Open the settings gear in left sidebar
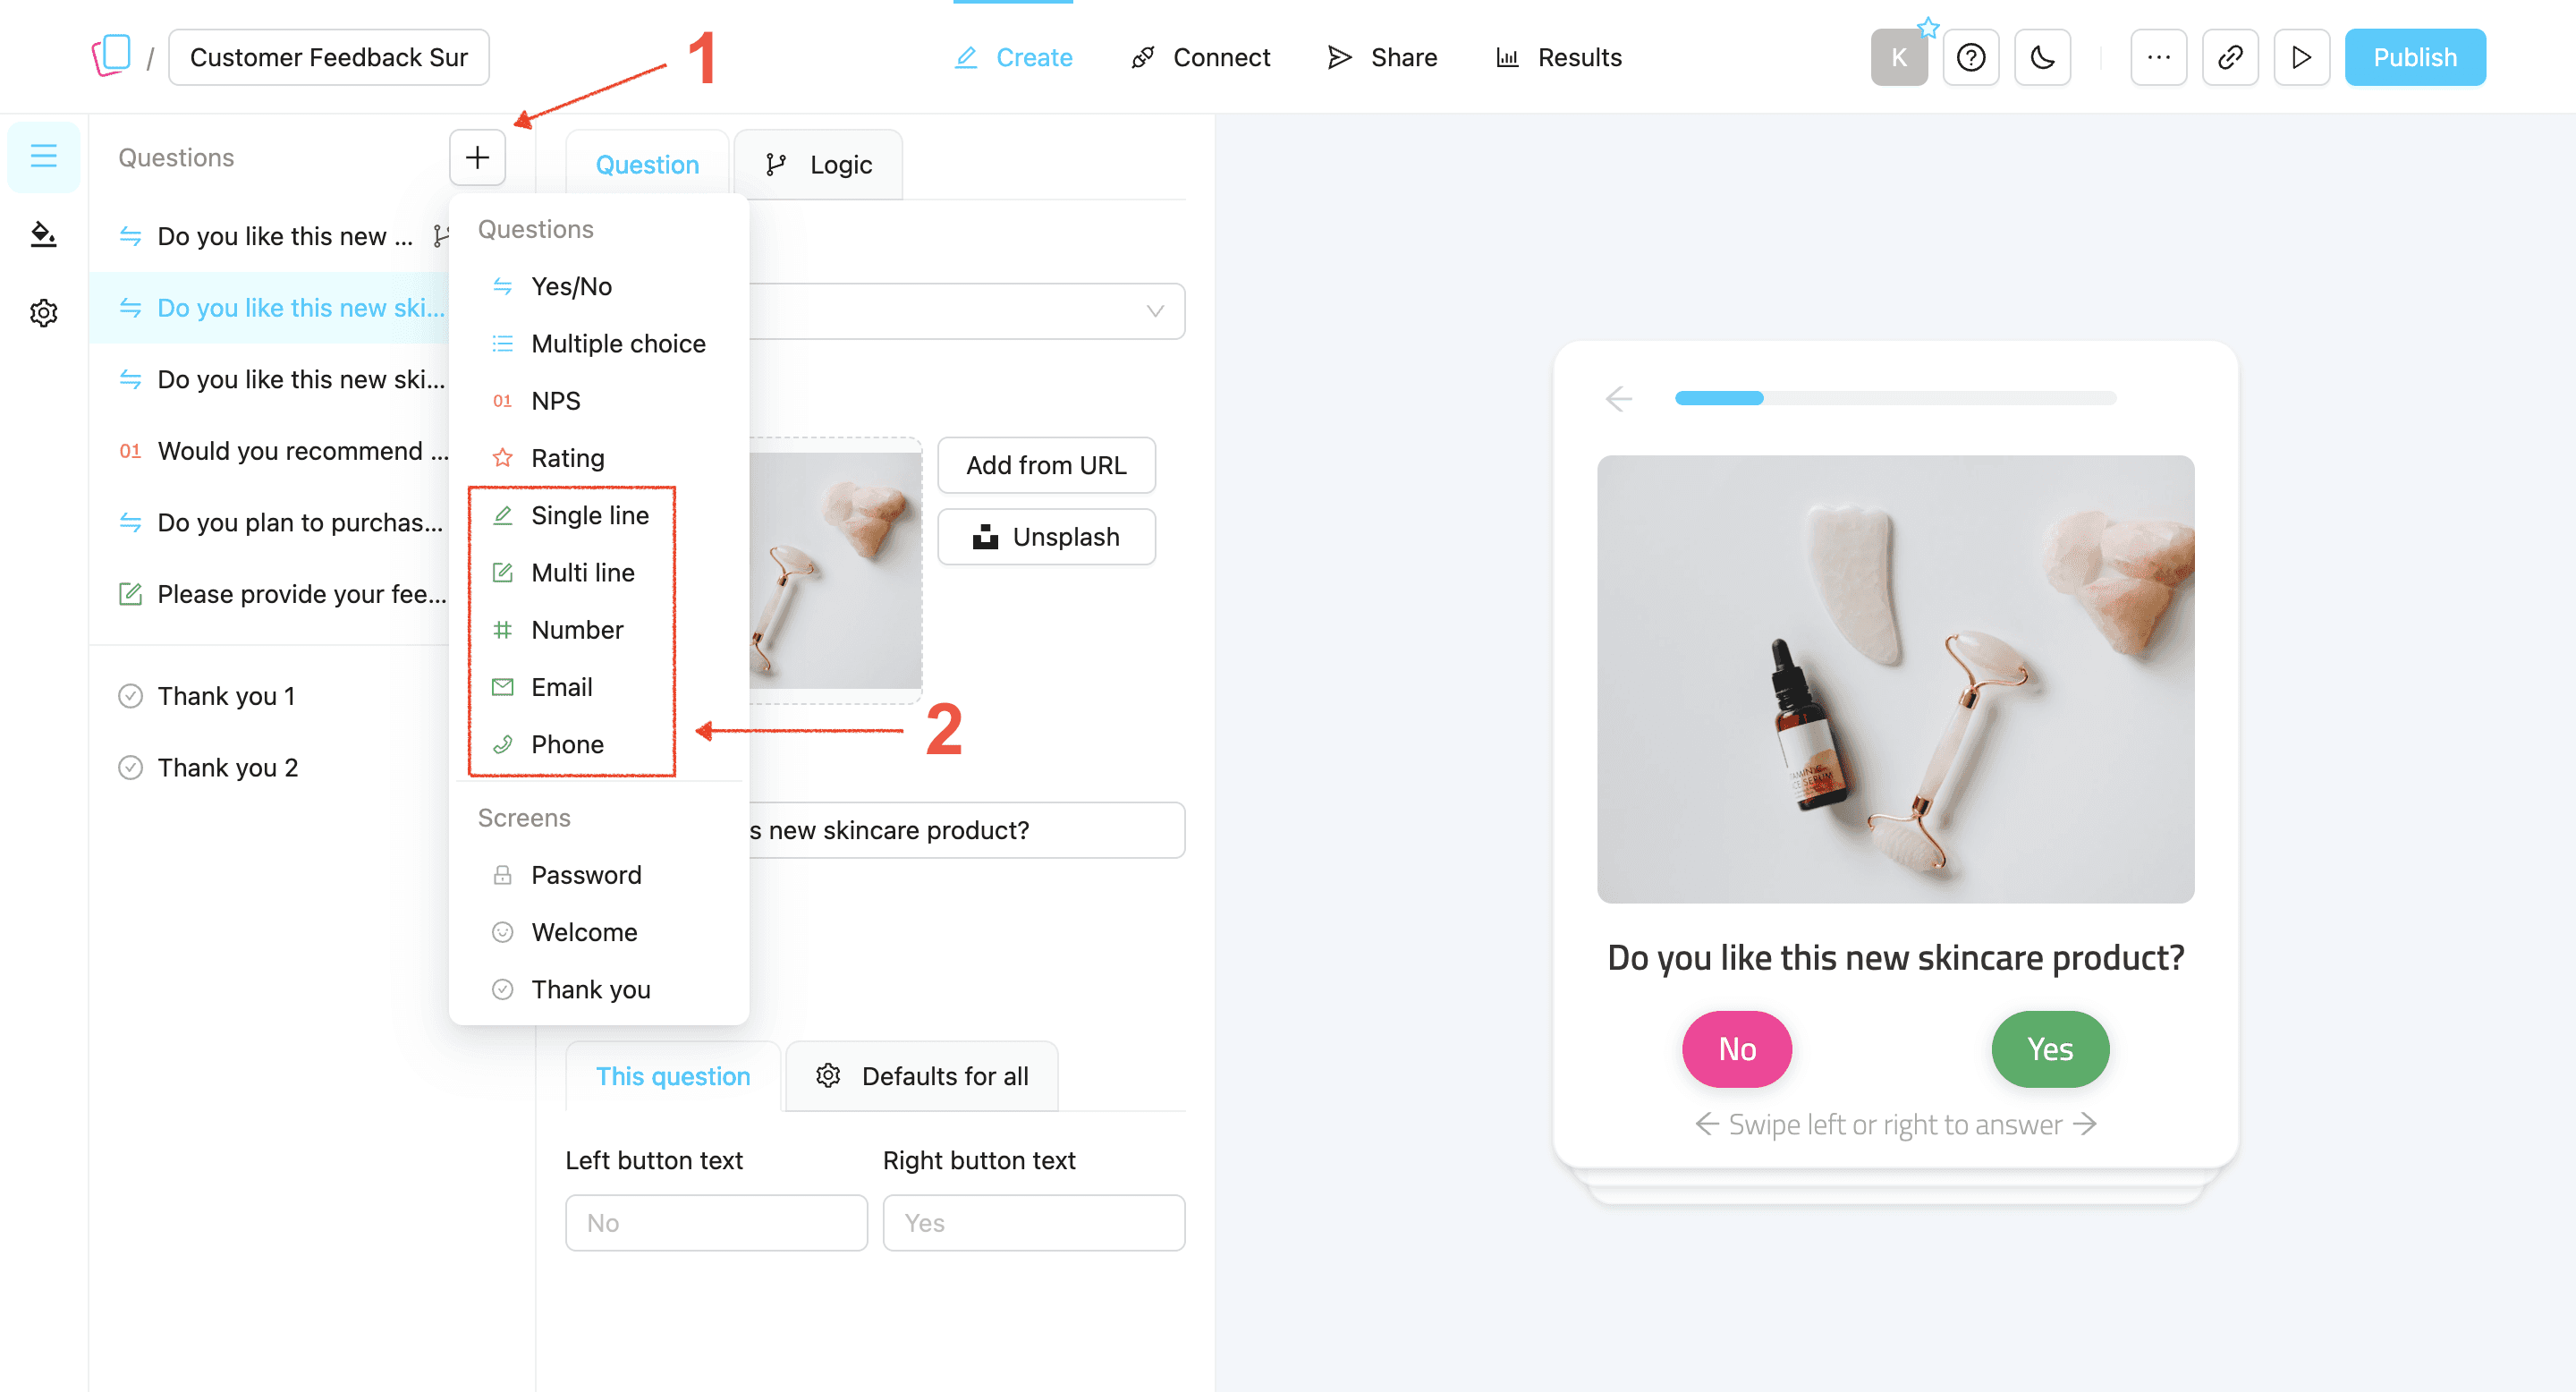Screen dimensions: 2576x1392 pyautogui.click(x=43, y=313)
